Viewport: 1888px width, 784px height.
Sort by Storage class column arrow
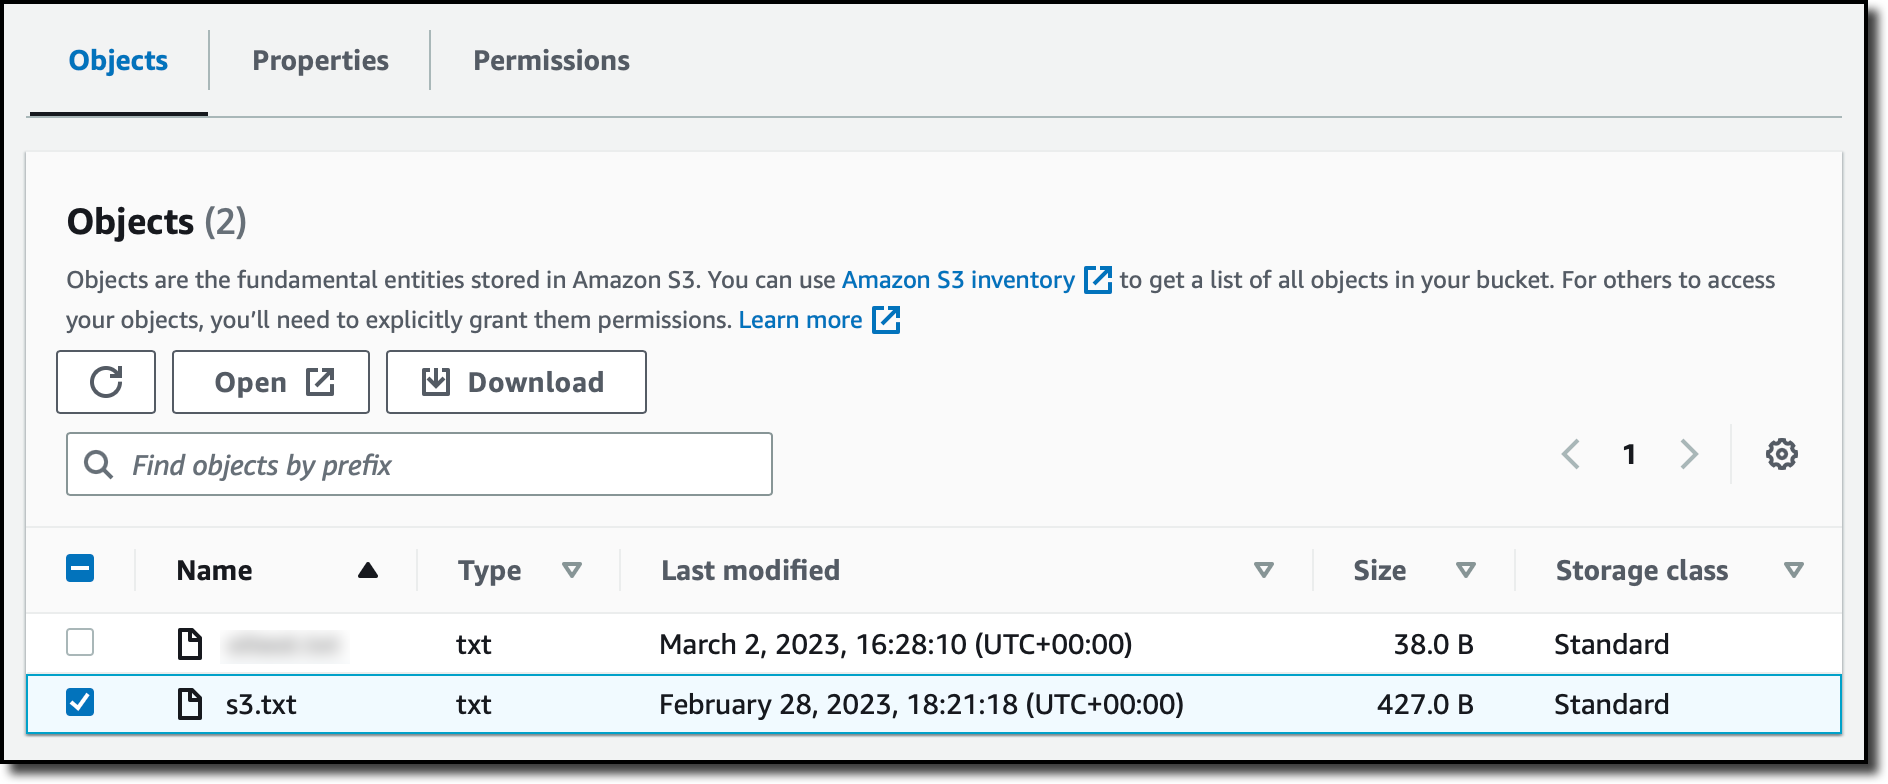[1794, 570]
